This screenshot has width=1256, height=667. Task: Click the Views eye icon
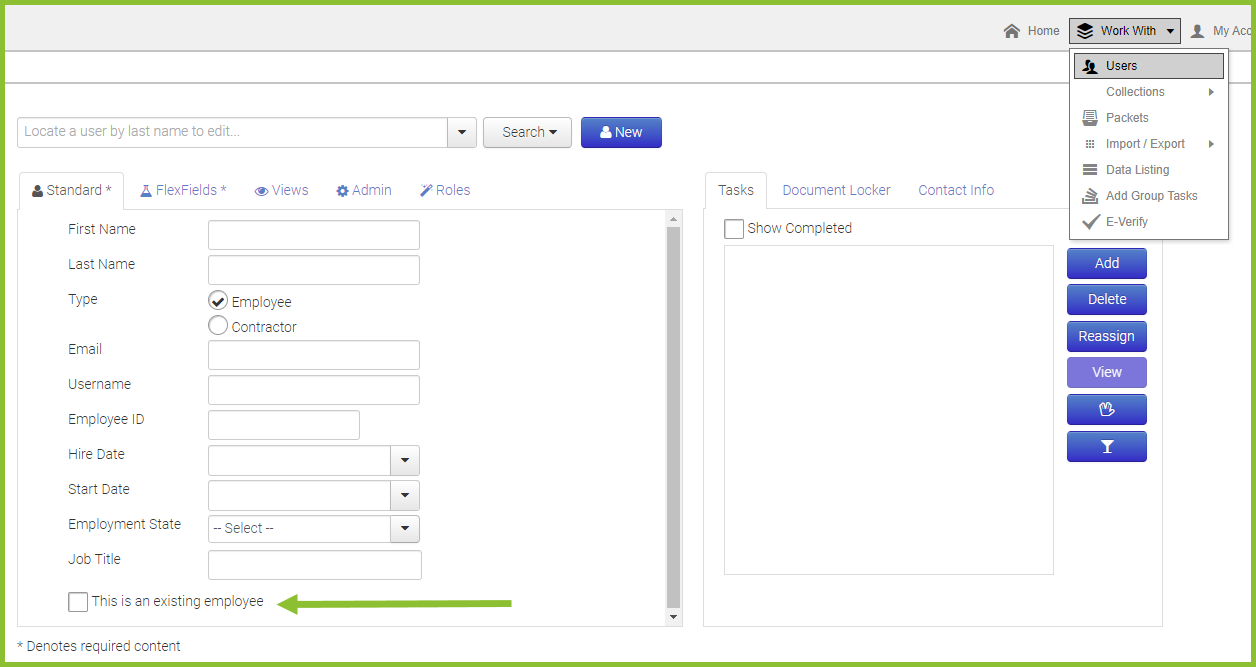tap(262, 191)
